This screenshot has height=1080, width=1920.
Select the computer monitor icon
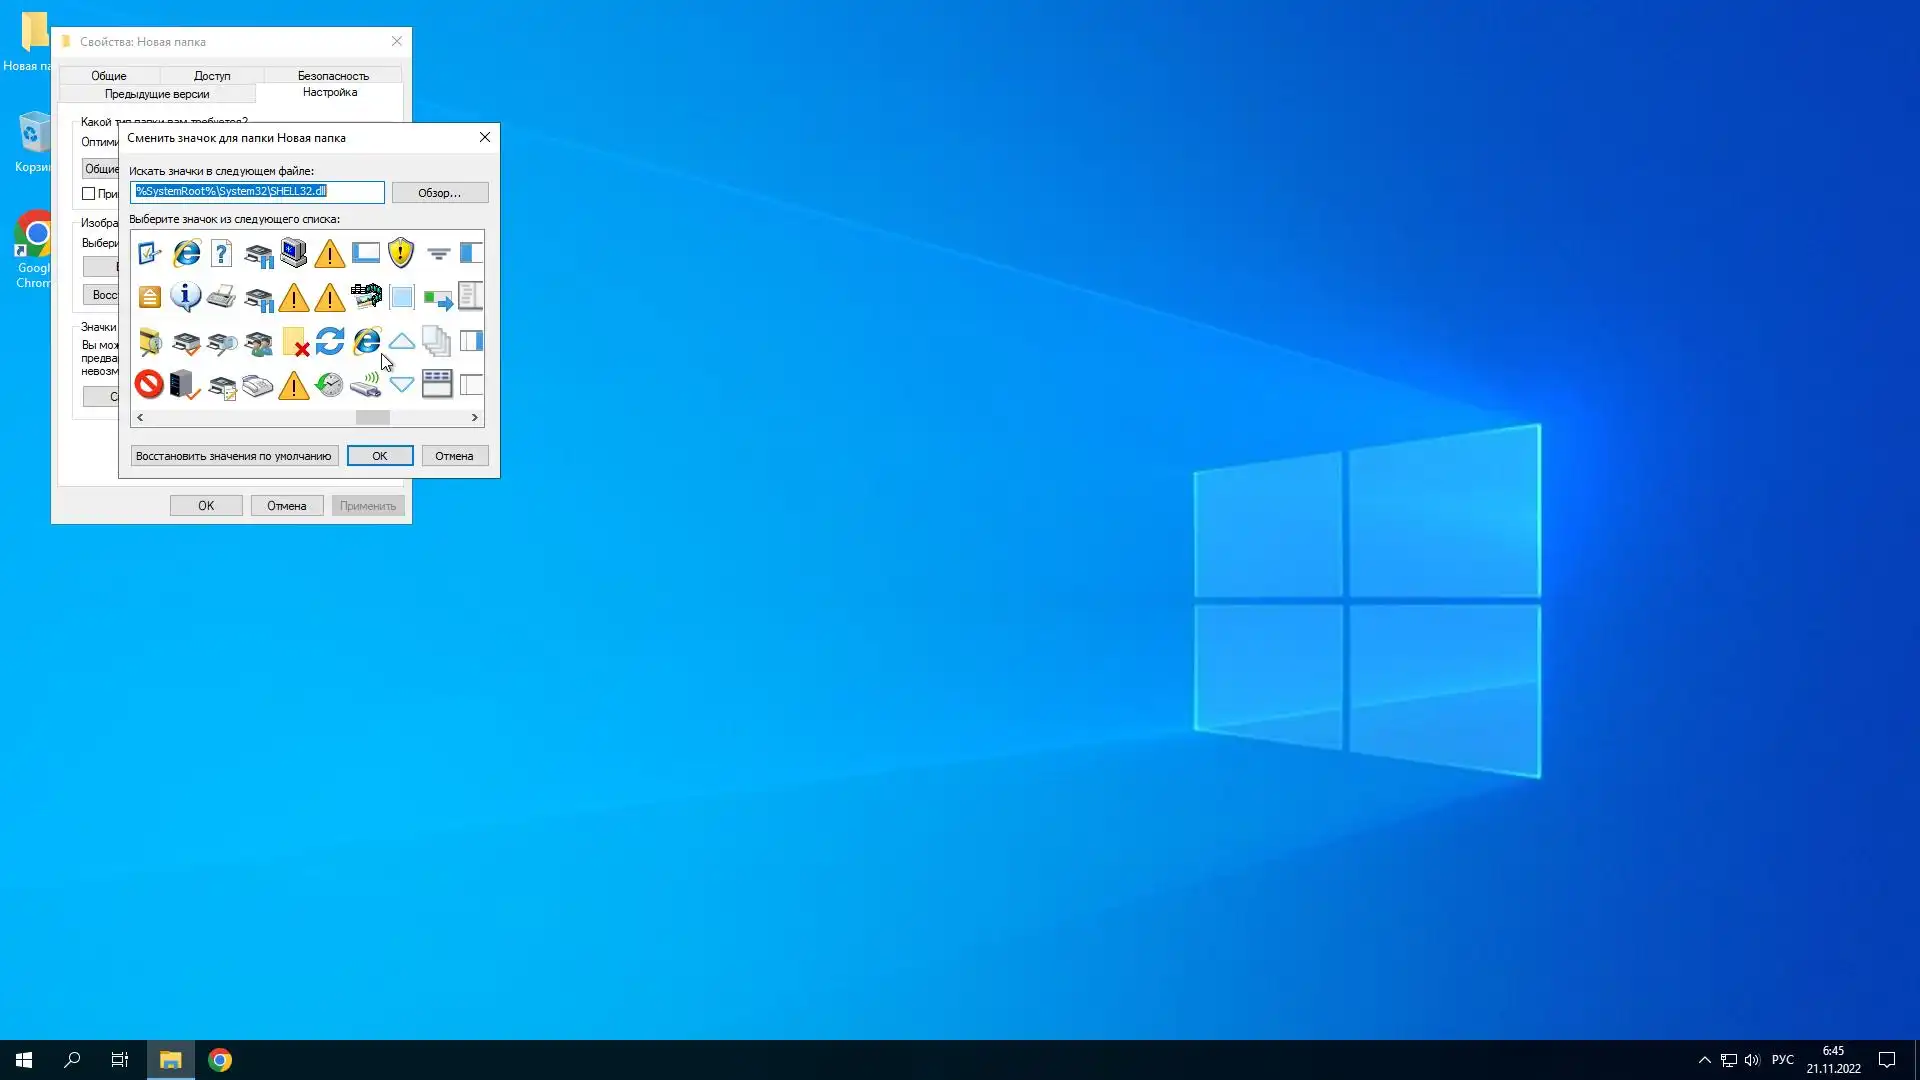pyautogui.click(x=293, y=253)
